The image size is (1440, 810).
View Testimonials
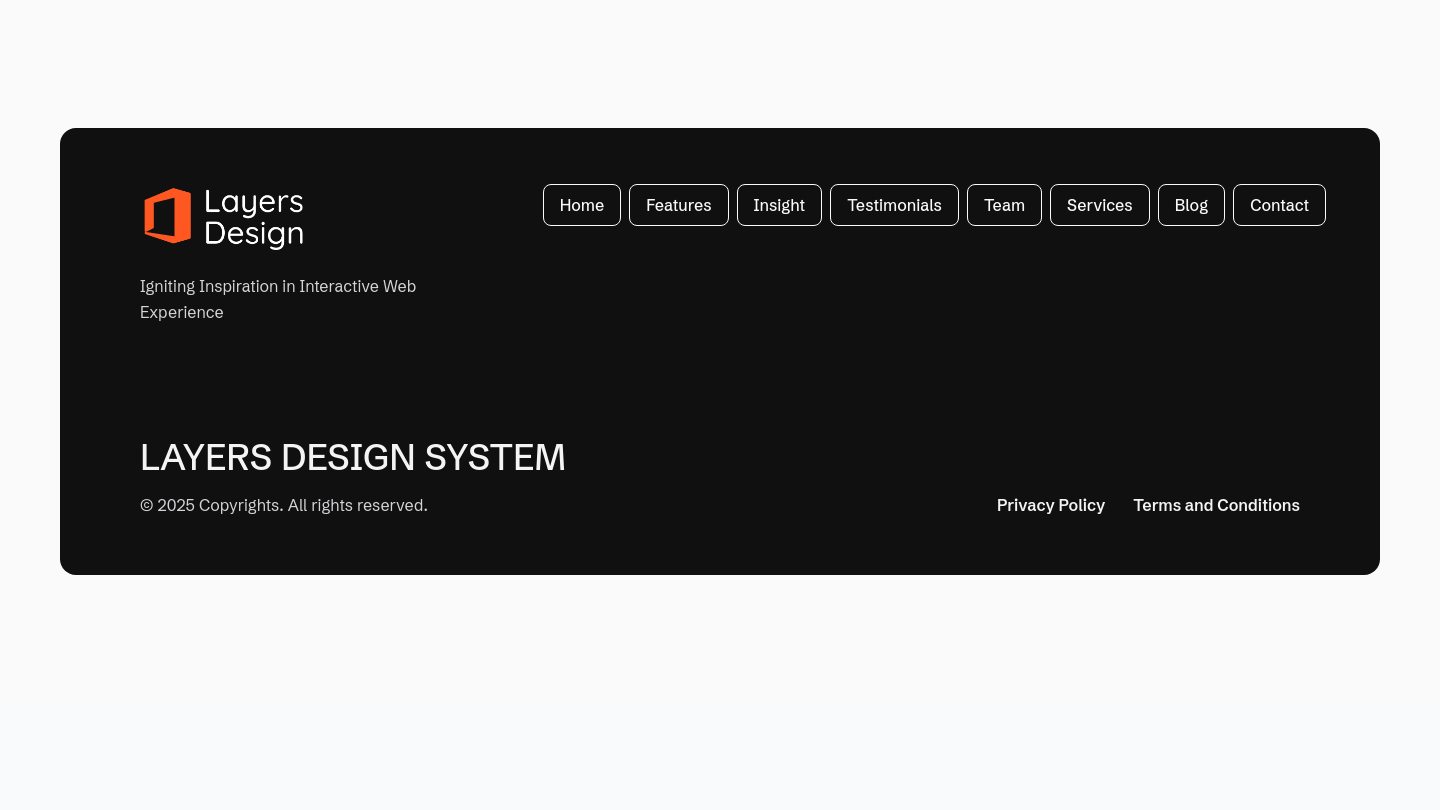click(x=894, y=205)
